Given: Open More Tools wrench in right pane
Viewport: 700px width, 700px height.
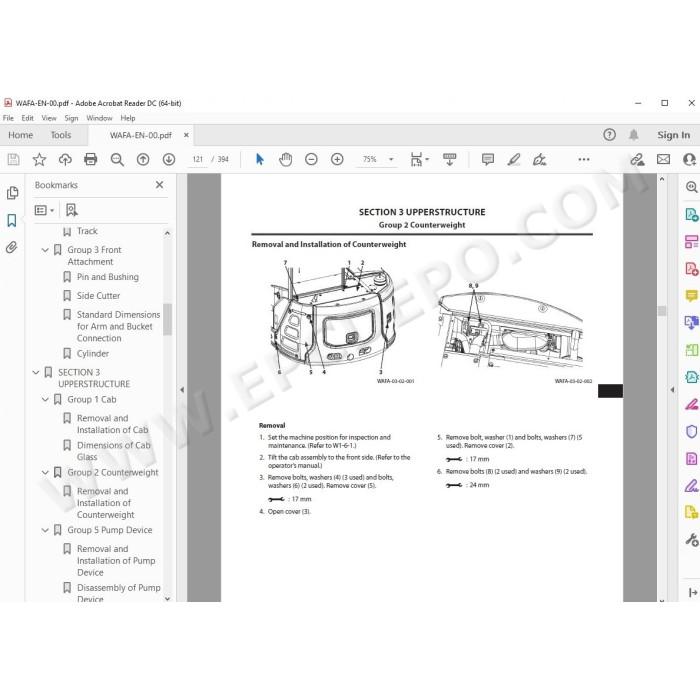Looking at the screenshot, I should [692, 540].
